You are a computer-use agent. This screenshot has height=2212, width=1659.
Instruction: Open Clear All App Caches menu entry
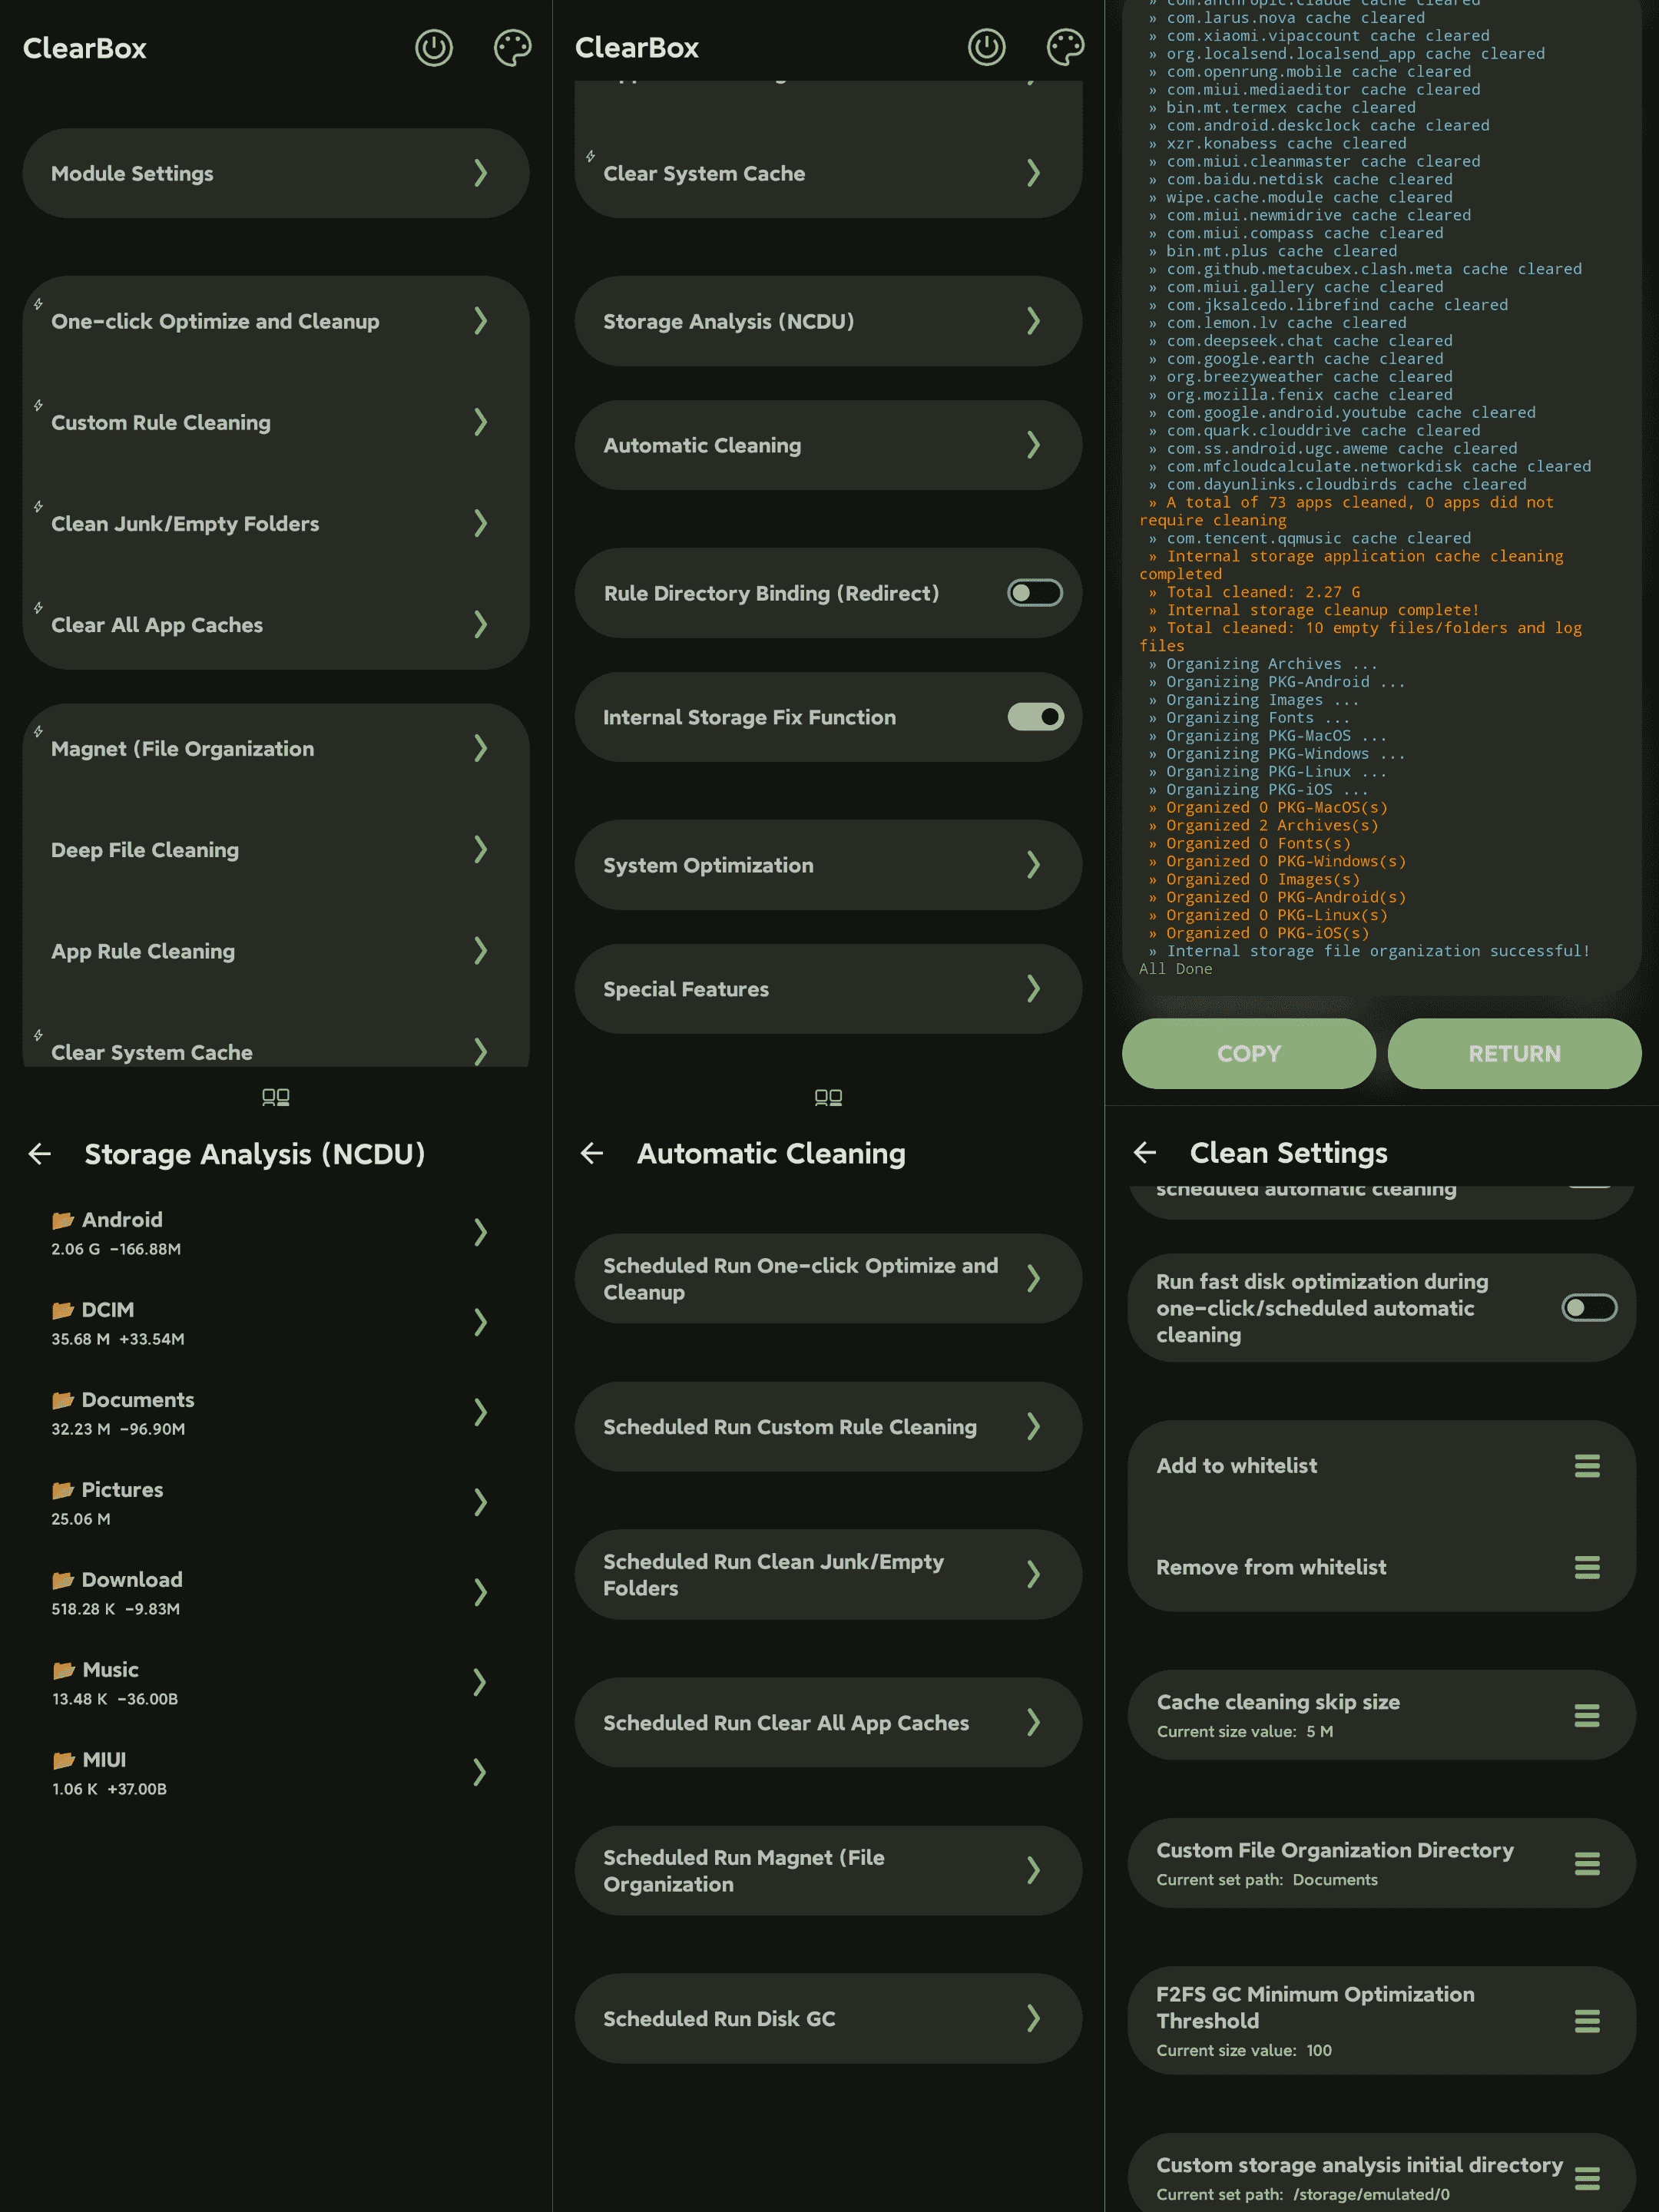click(276, 624)
